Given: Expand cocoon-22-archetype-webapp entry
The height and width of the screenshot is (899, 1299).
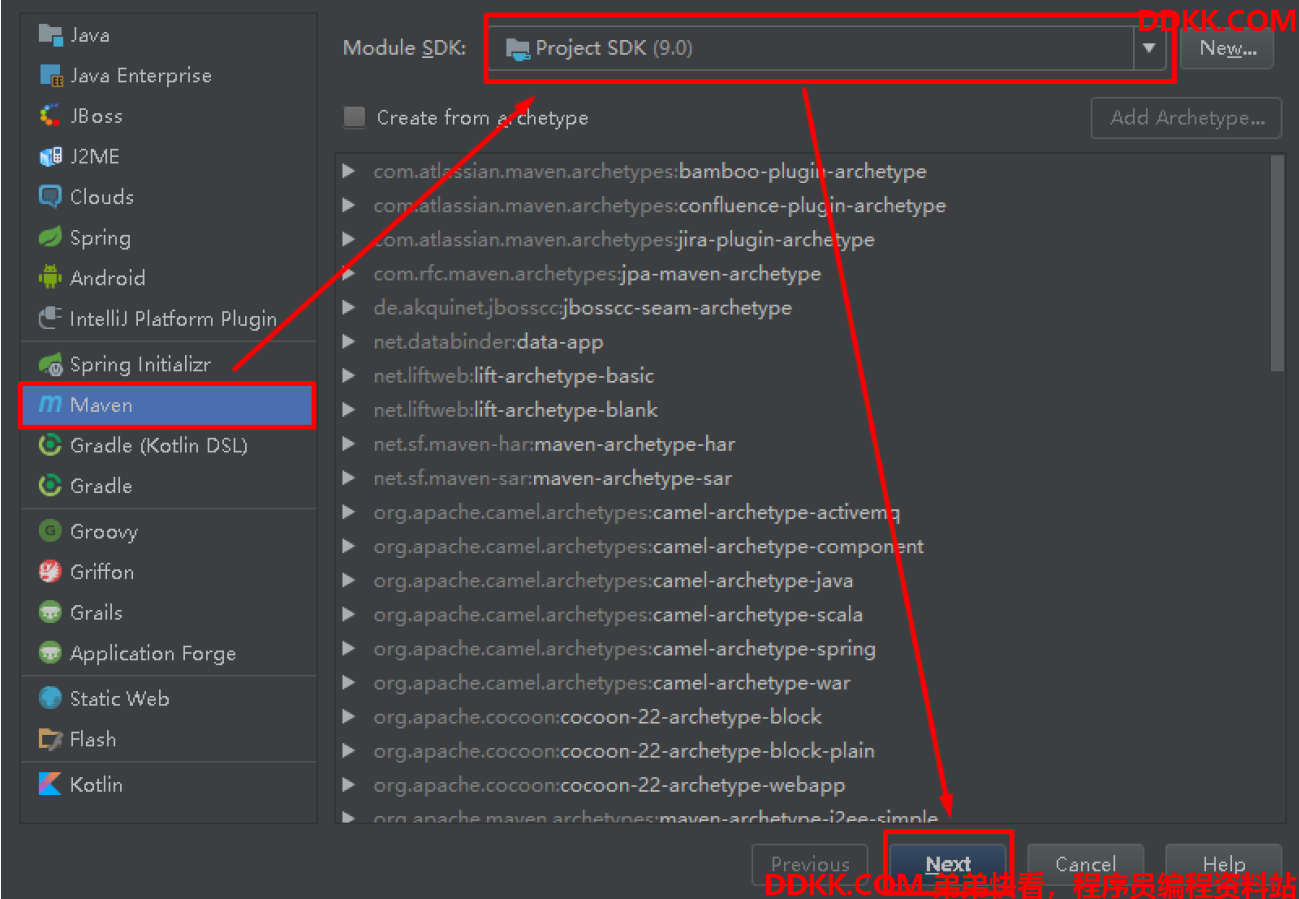Looking at the screenshot, I should [348, 785].
